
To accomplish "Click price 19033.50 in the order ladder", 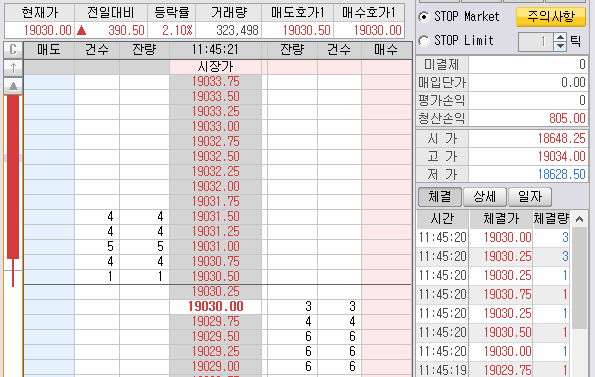I will click(x=215, y=97).
